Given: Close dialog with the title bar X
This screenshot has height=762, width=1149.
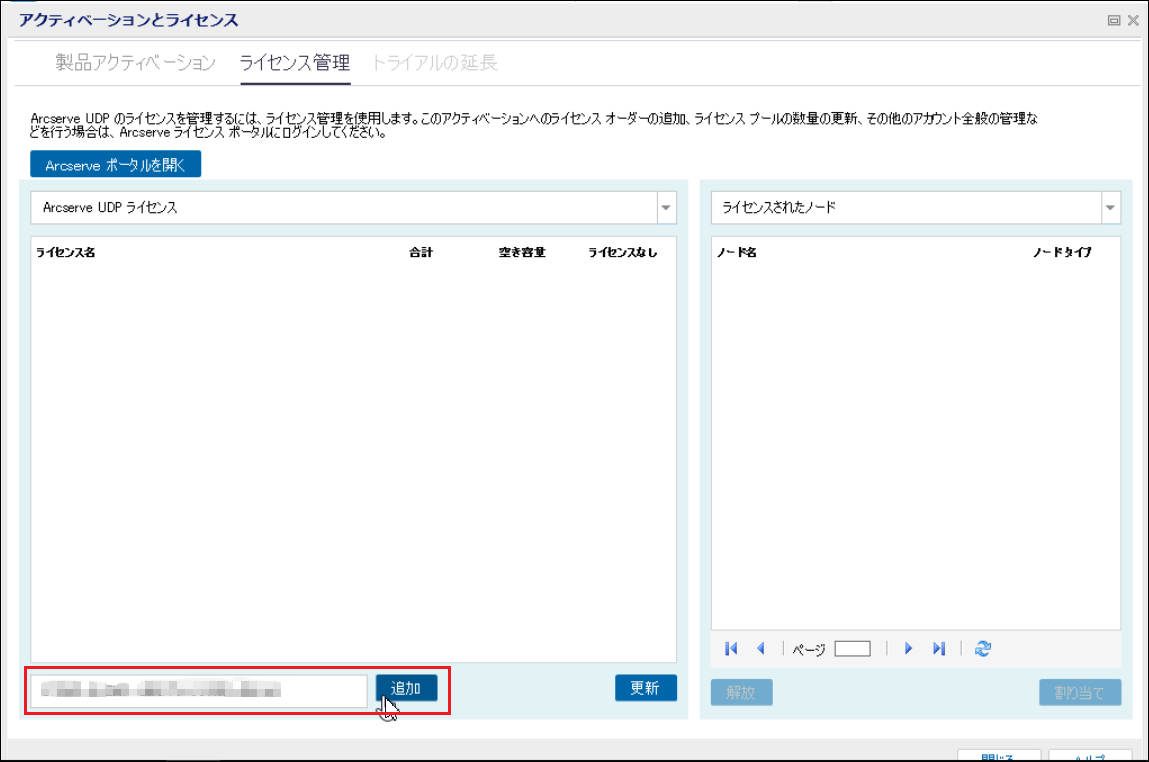Looking at the screenshot, I should point(1132,20).
